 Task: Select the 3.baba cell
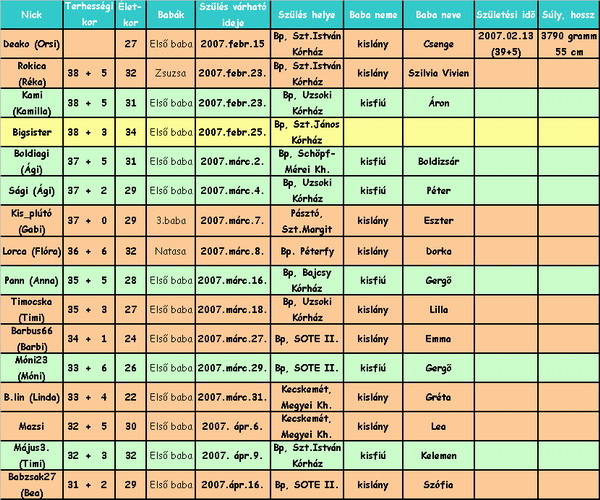click(x=172, y=221)
